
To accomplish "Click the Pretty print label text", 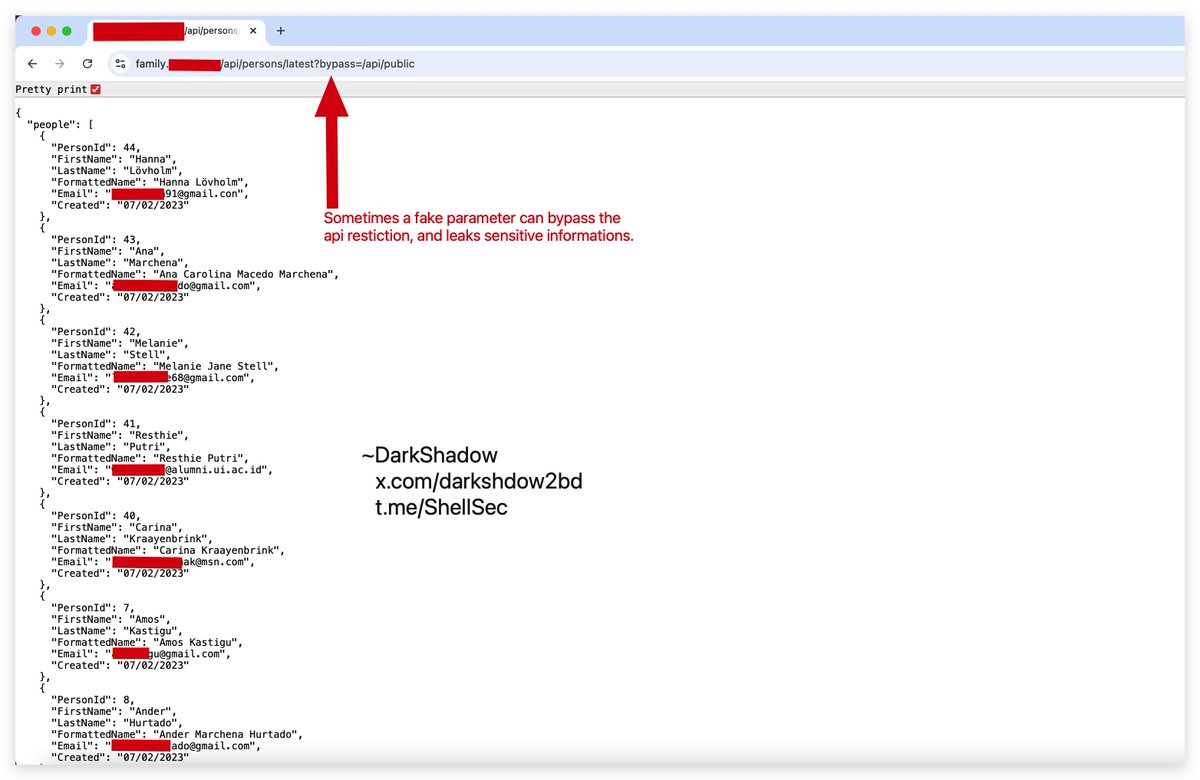I will [x=51, y=89].
